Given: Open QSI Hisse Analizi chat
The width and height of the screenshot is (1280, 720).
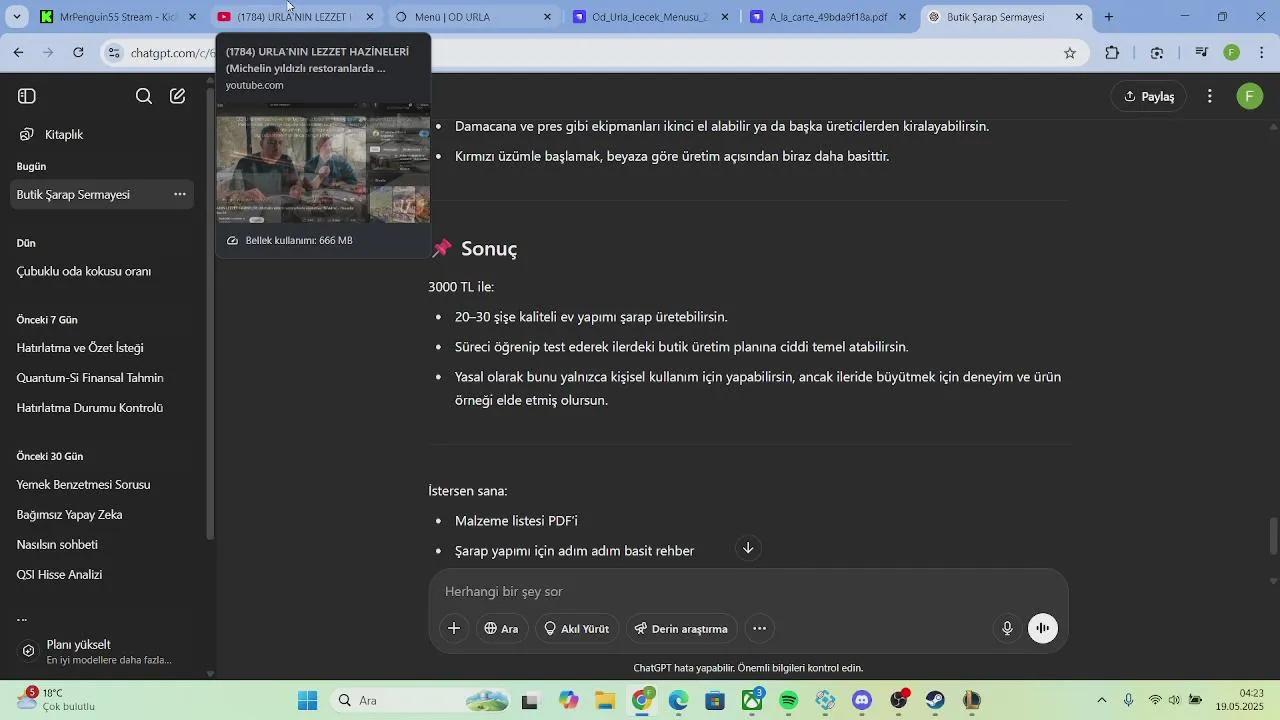Looking at the screenshot, I should pyautogui.click(x=60, y=575).
